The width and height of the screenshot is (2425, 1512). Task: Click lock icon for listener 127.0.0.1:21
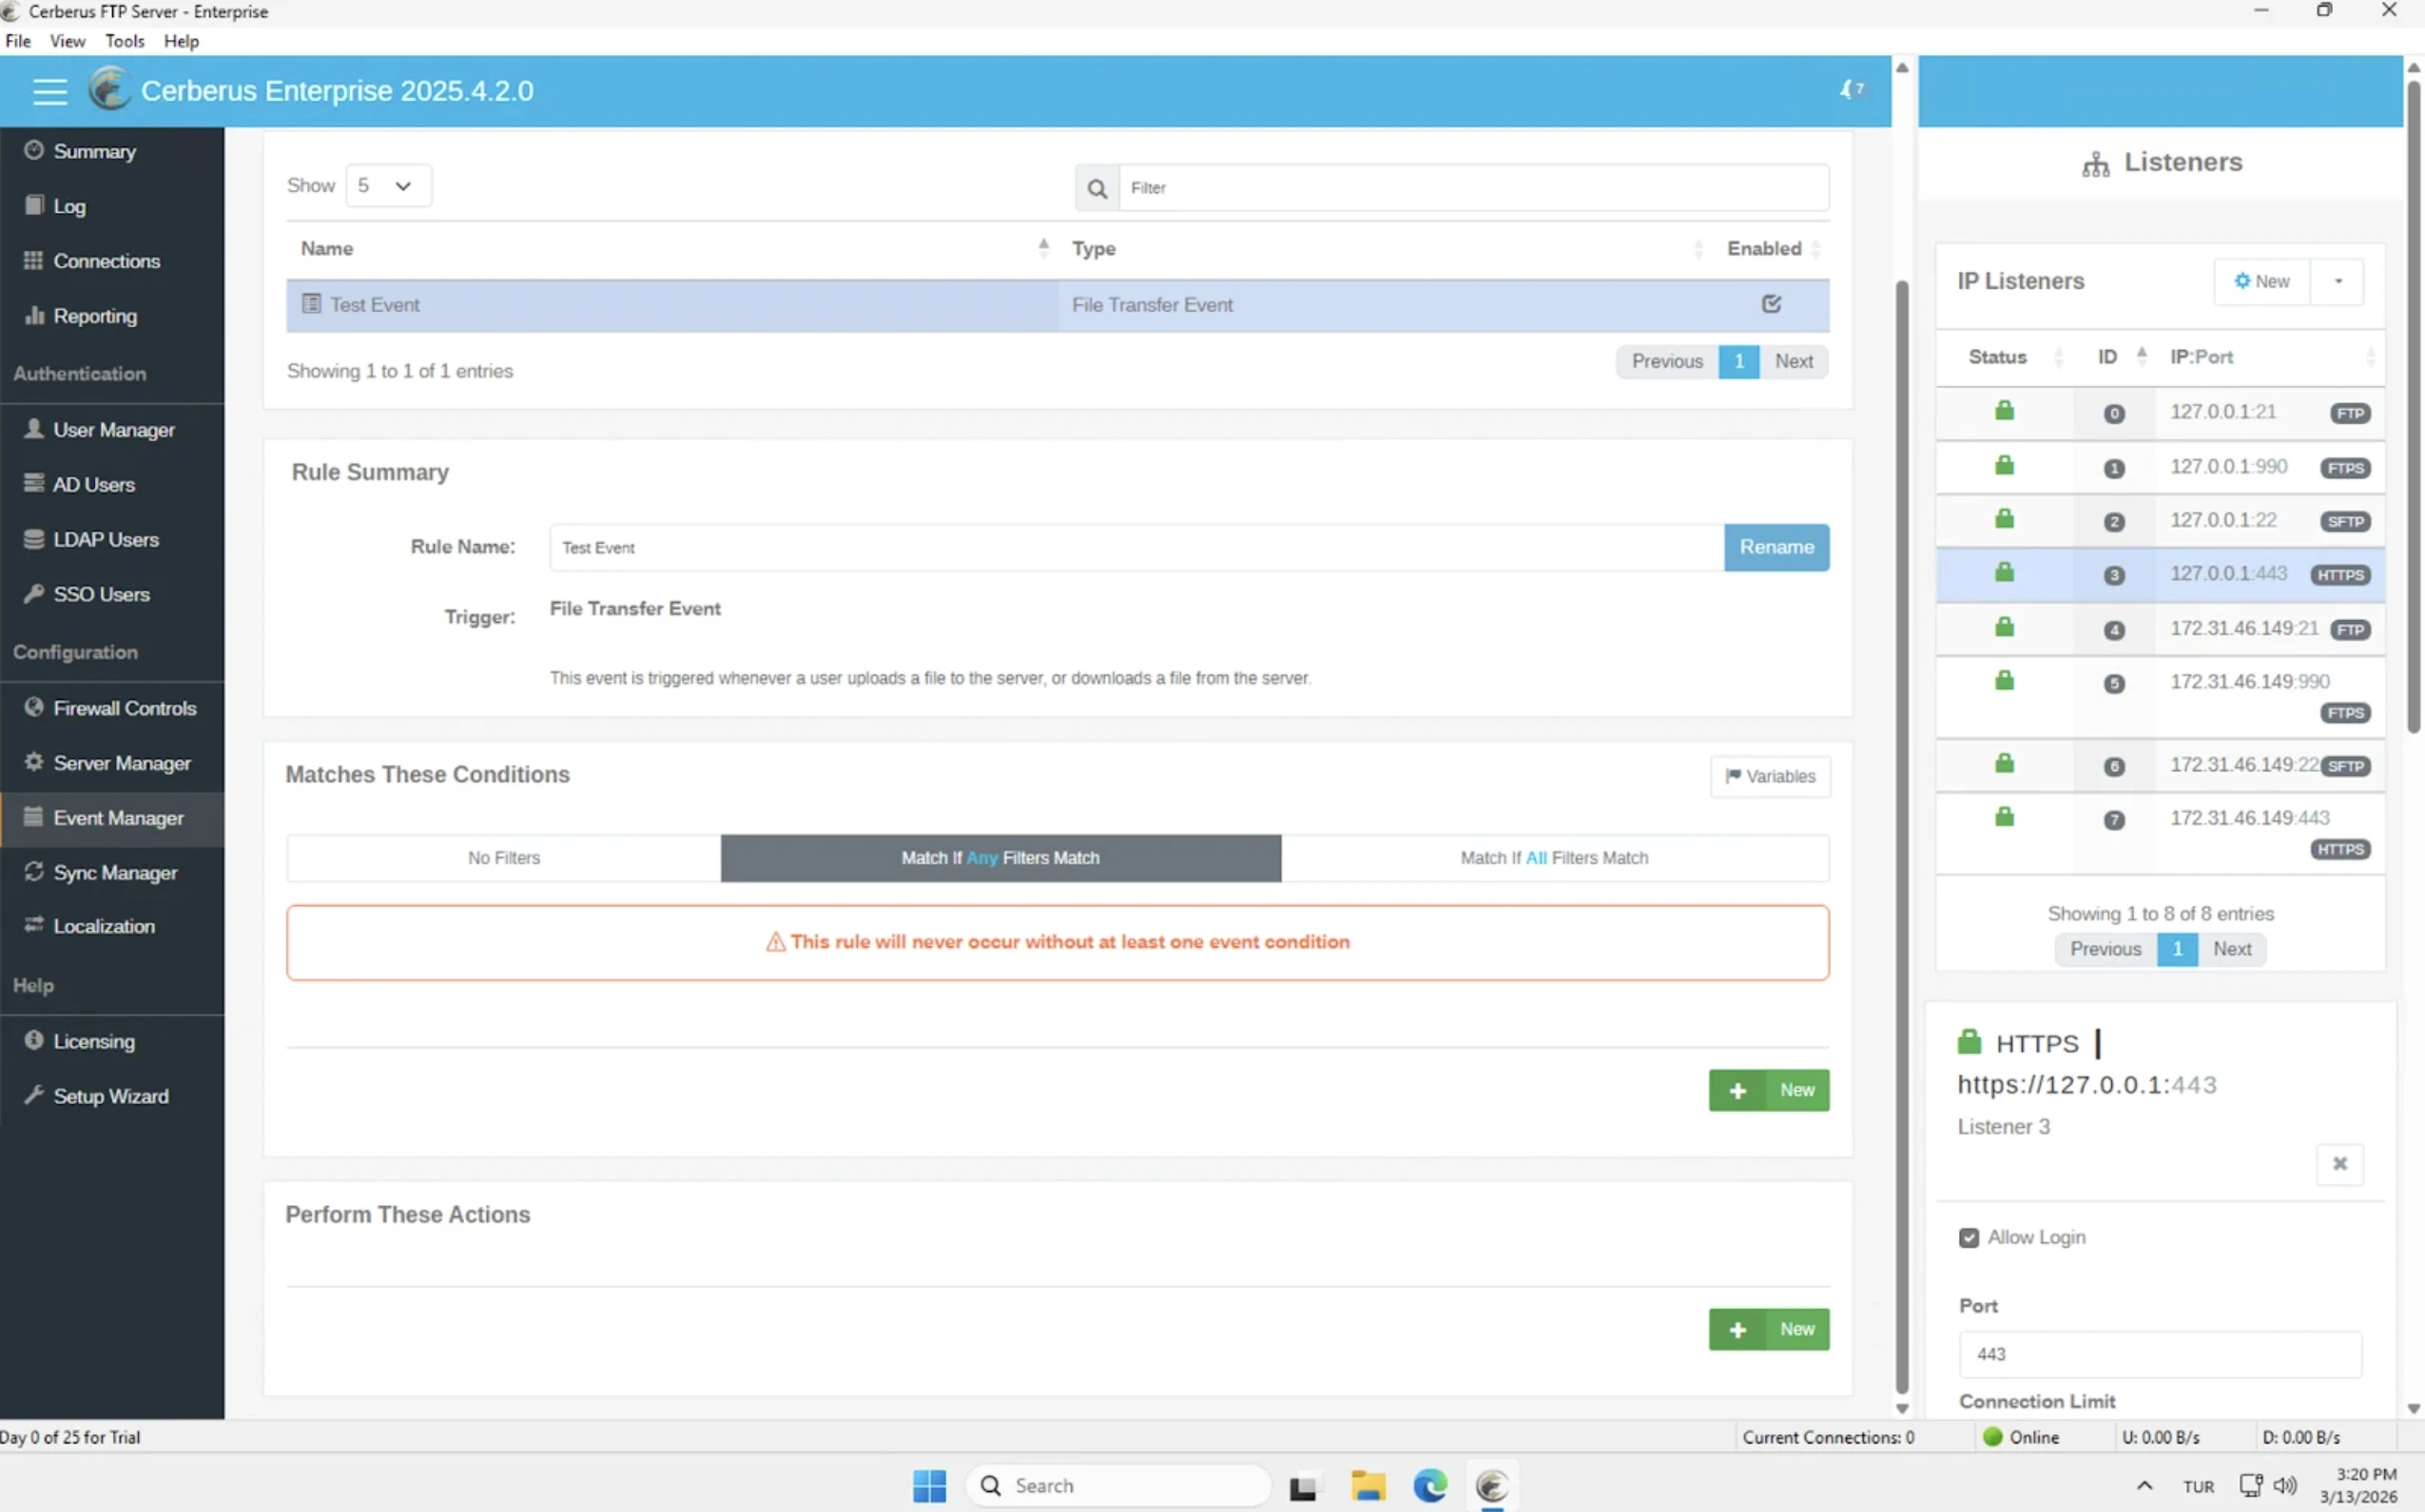(x=2004, y=411)
